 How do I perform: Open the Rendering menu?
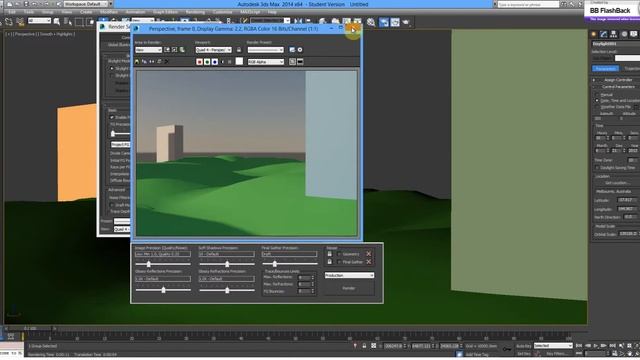[x=195, y=12]
